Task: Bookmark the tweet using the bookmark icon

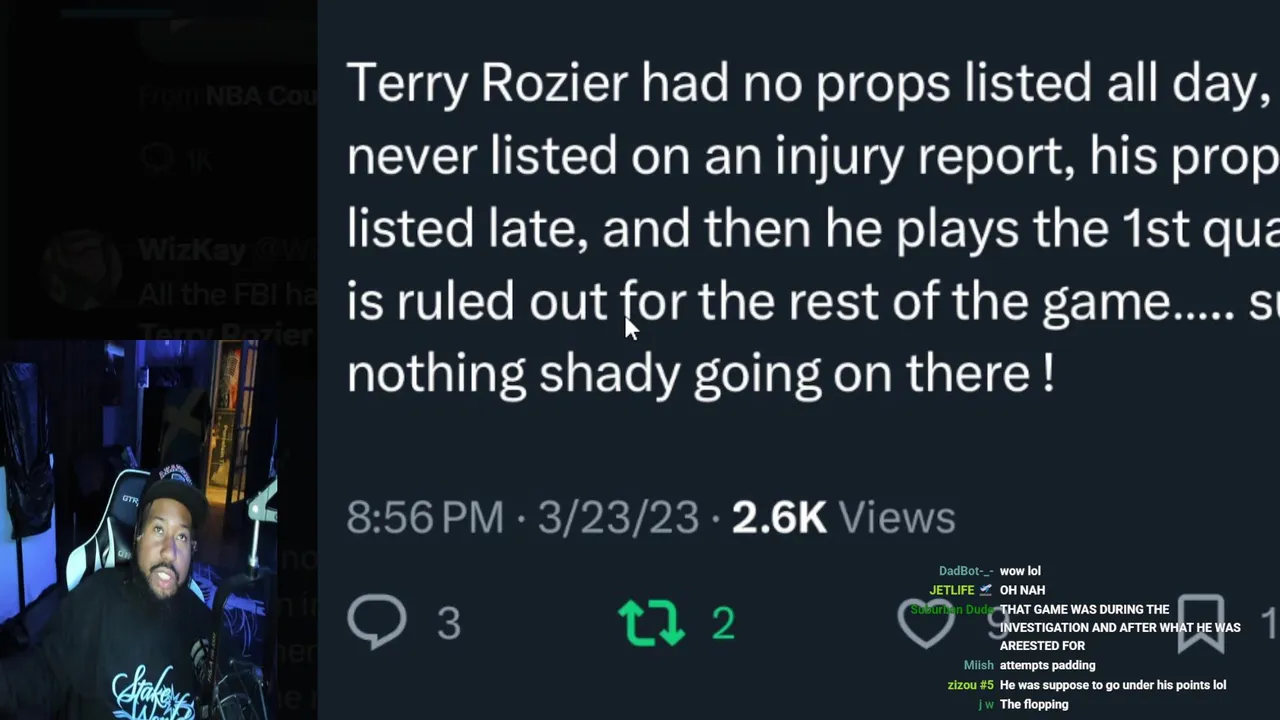Action: tap(1200, 622)
